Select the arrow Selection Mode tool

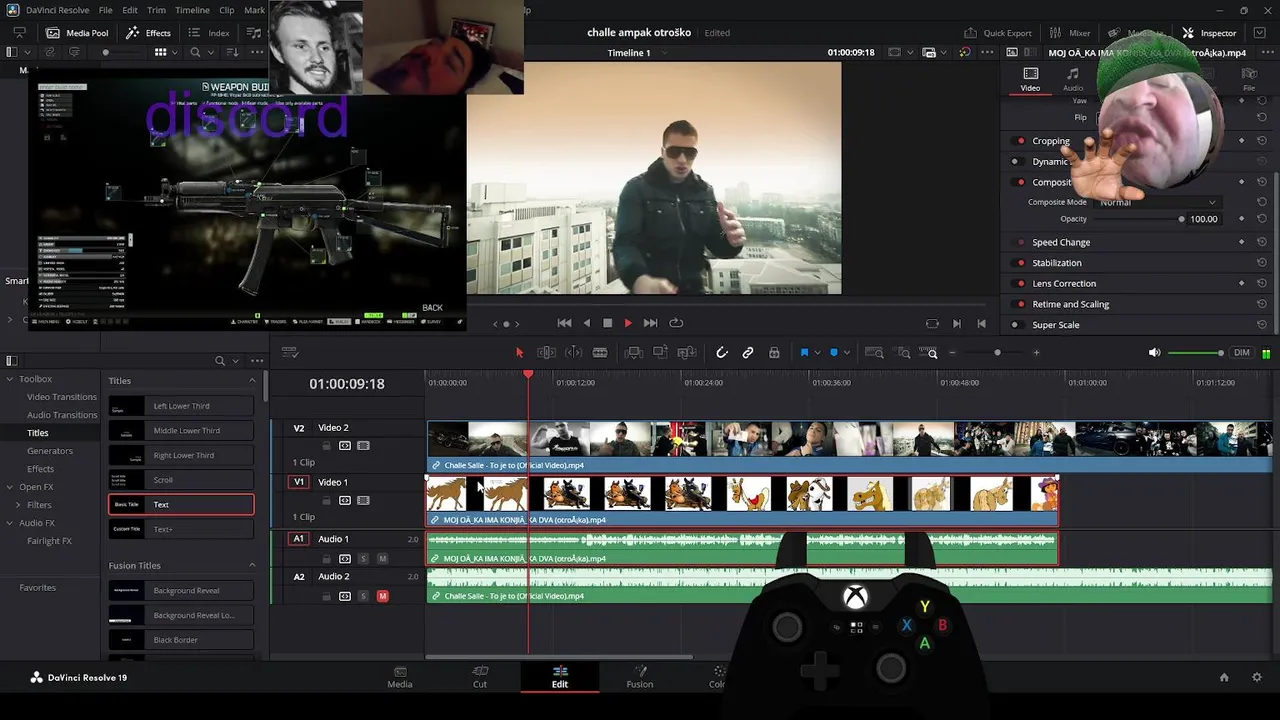point(519,353)
